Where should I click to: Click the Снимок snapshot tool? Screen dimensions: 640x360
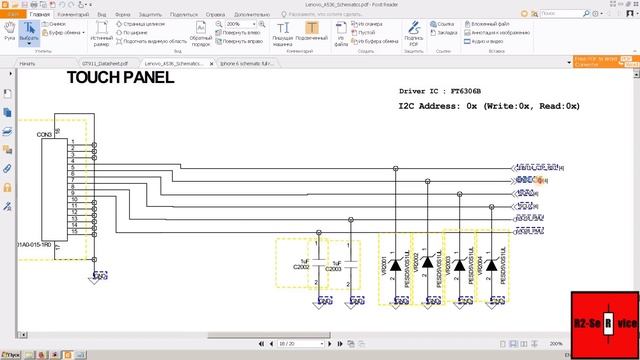tap(54, 24)
